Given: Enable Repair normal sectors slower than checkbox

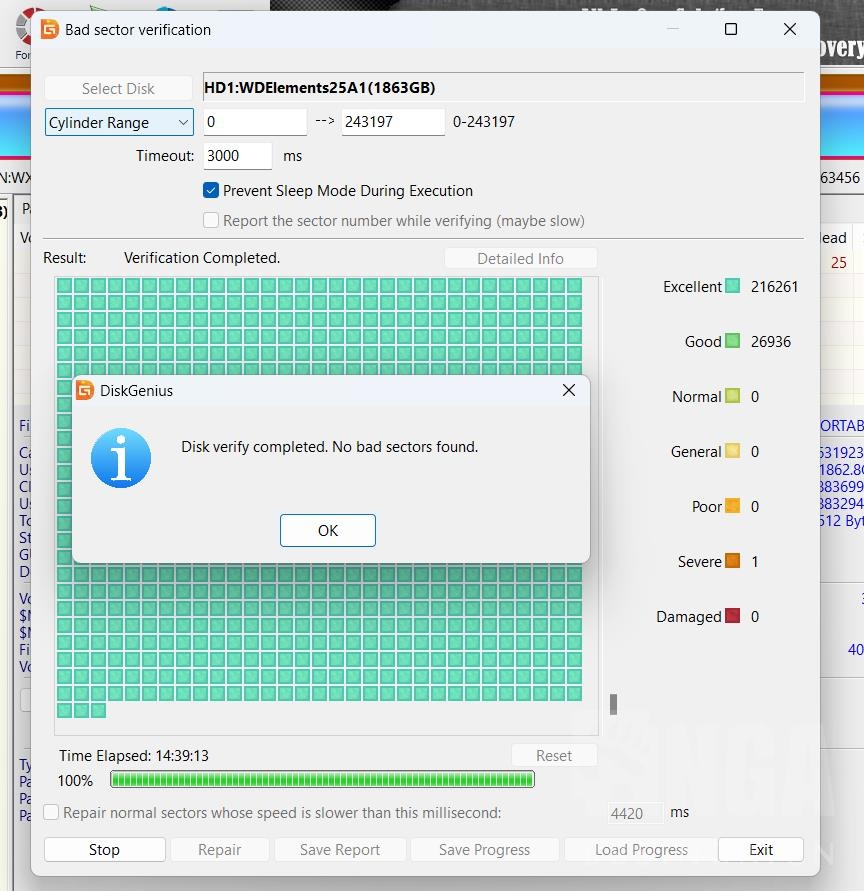Looking at the screenshot, I should [51, 813].
